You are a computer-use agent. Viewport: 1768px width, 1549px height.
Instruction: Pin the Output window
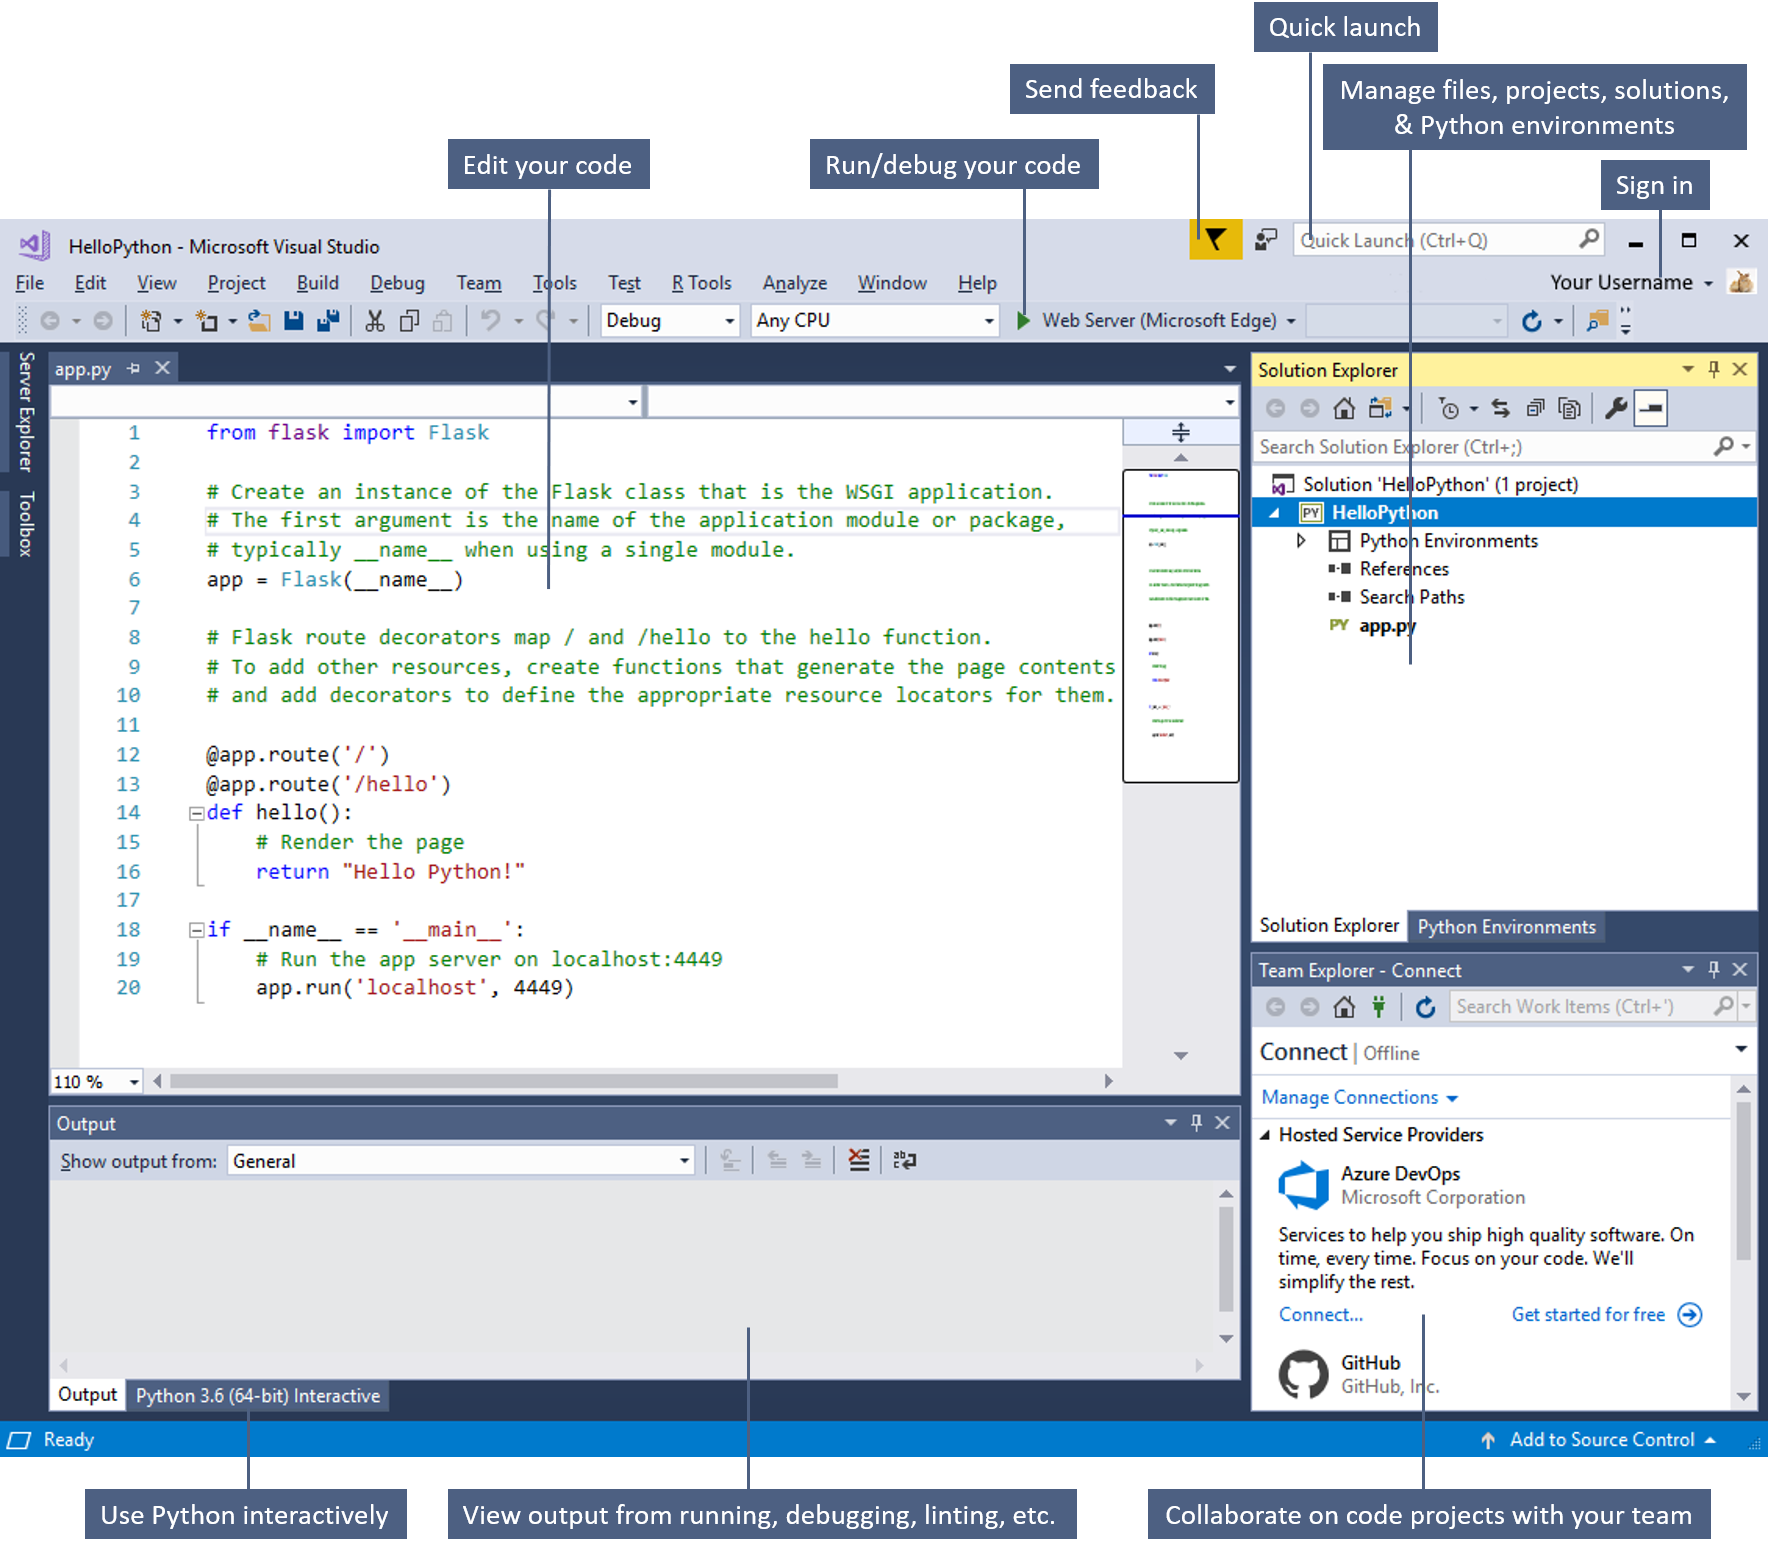pos(1196,1122)
